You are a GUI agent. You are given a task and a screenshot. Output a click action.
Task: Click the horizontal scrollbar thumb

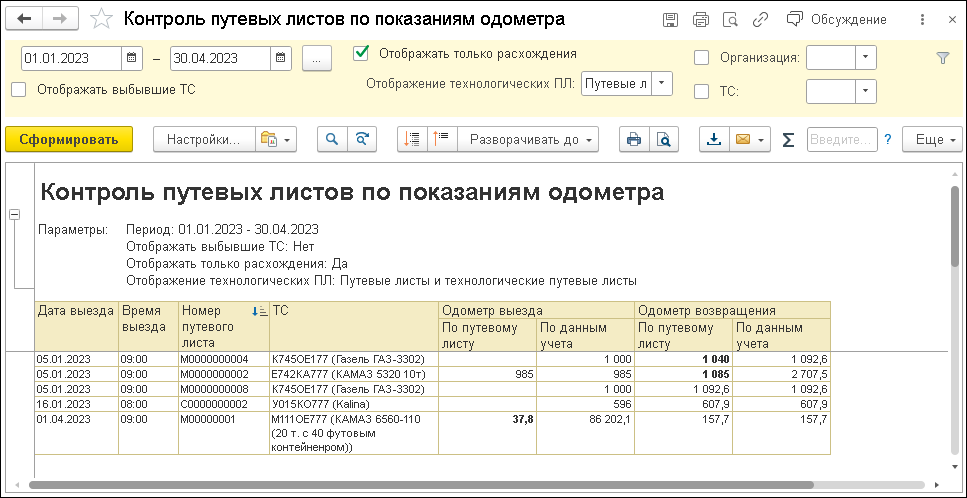point(421,485)
